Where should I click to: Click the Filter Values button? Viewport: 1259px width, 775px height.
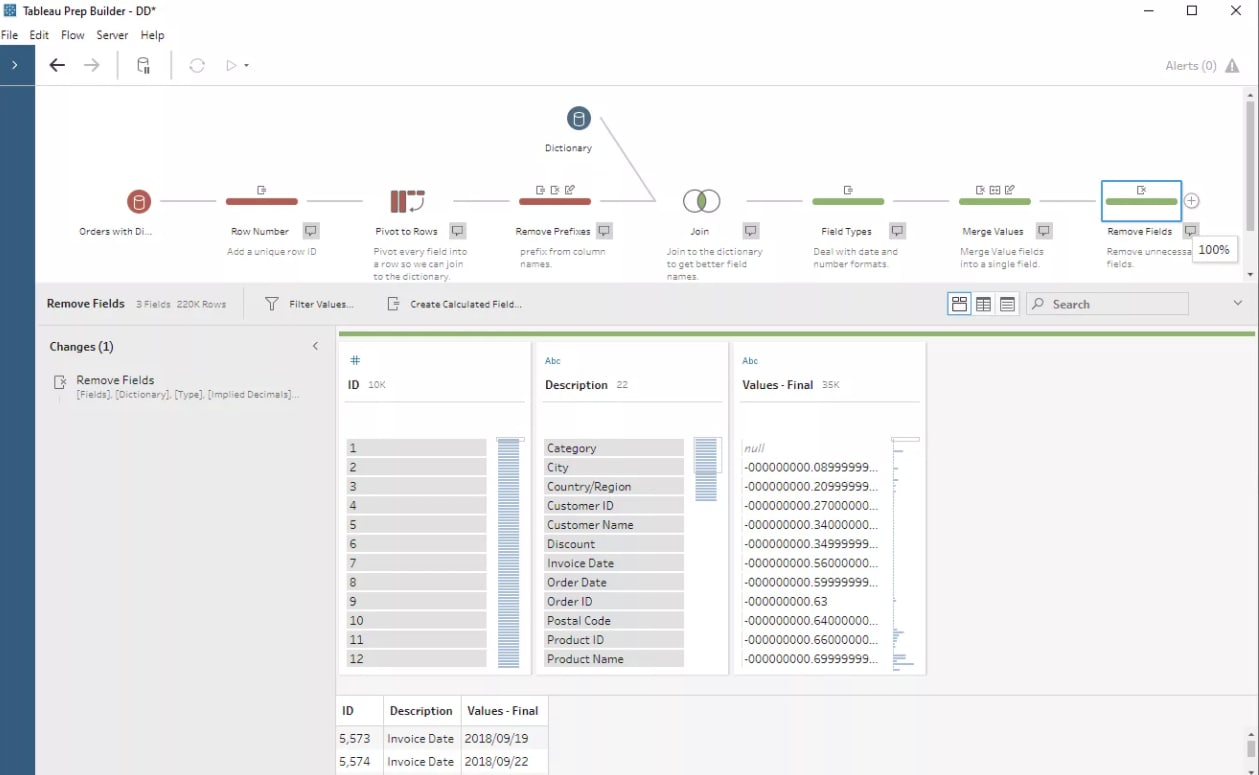(x=309, y=304)
